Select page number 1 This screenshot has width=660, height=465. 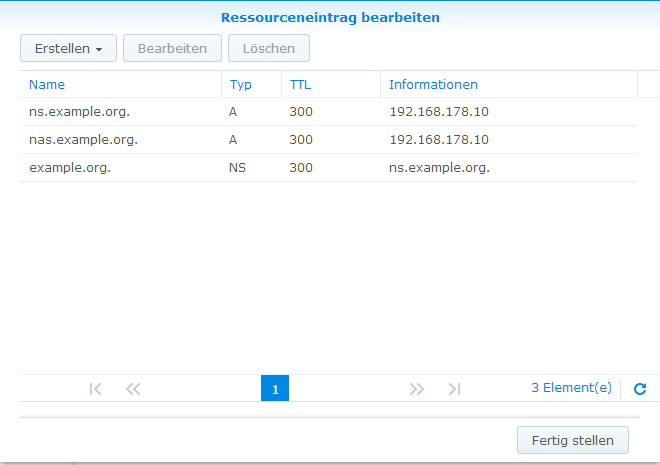[275, 388]
